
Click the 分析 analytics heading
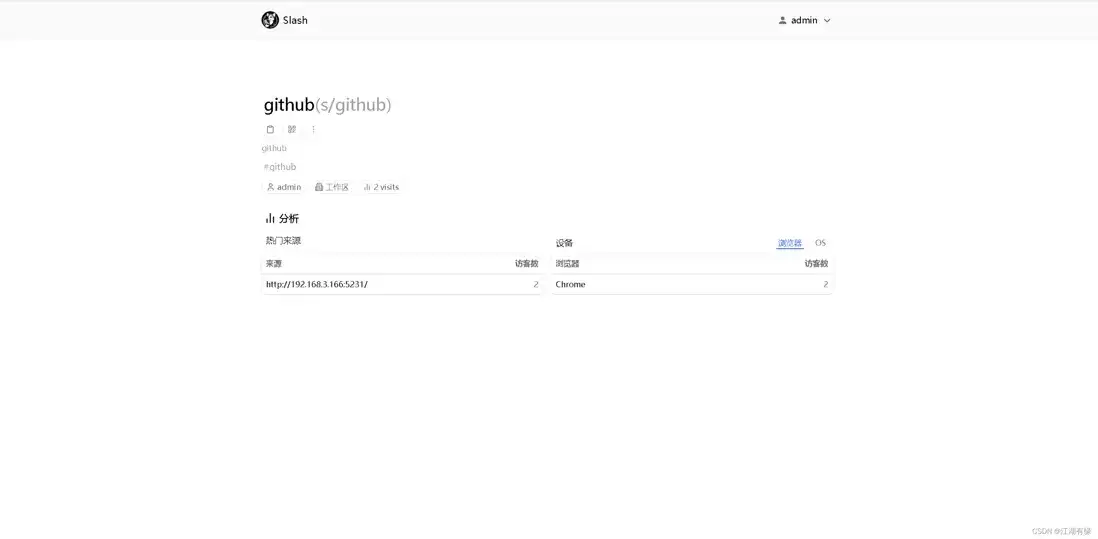click(x=289, y=218)
